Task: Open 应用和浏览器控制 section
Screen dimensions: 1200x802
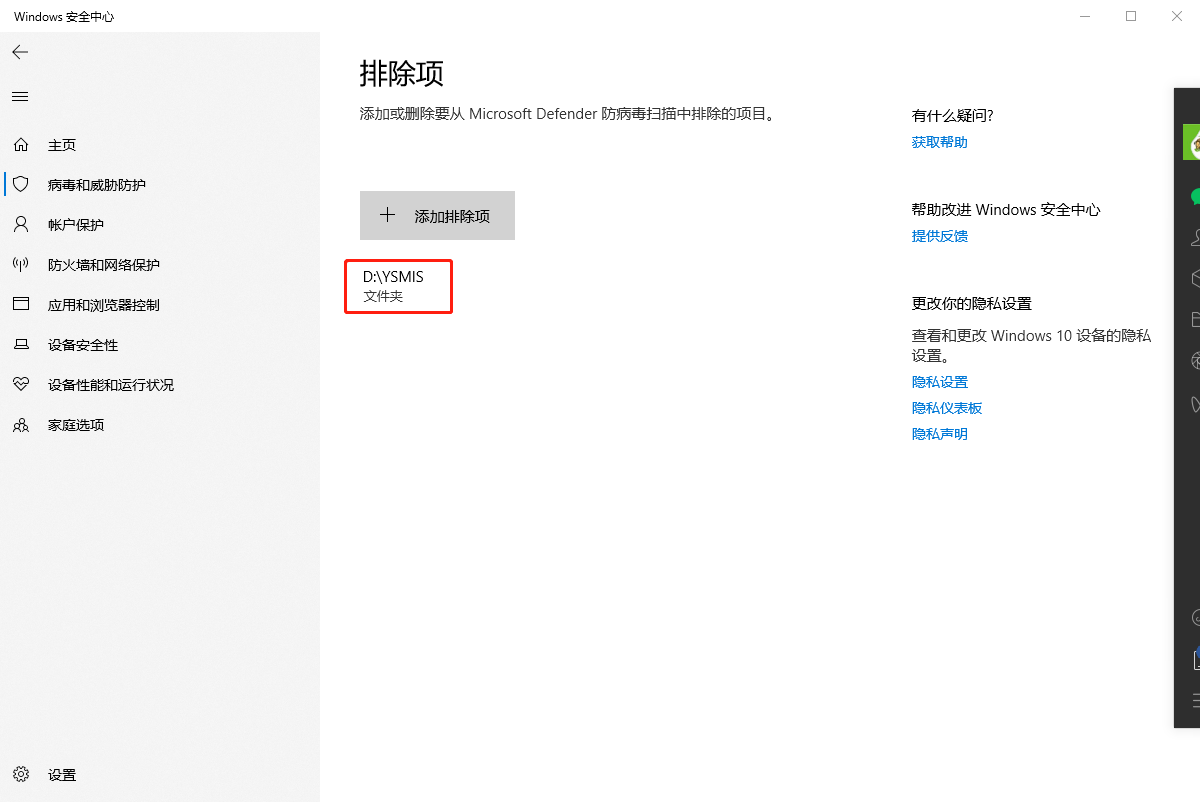Action: pyautogui.click(x=160, y=305)
